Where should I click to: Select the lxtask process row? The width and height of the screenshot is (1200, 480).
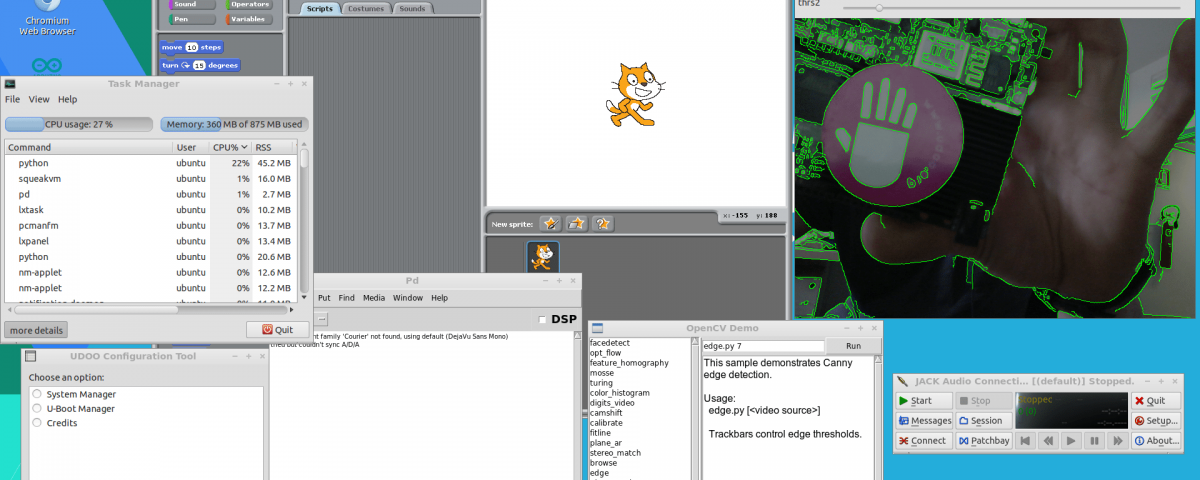tap(151, 210)
